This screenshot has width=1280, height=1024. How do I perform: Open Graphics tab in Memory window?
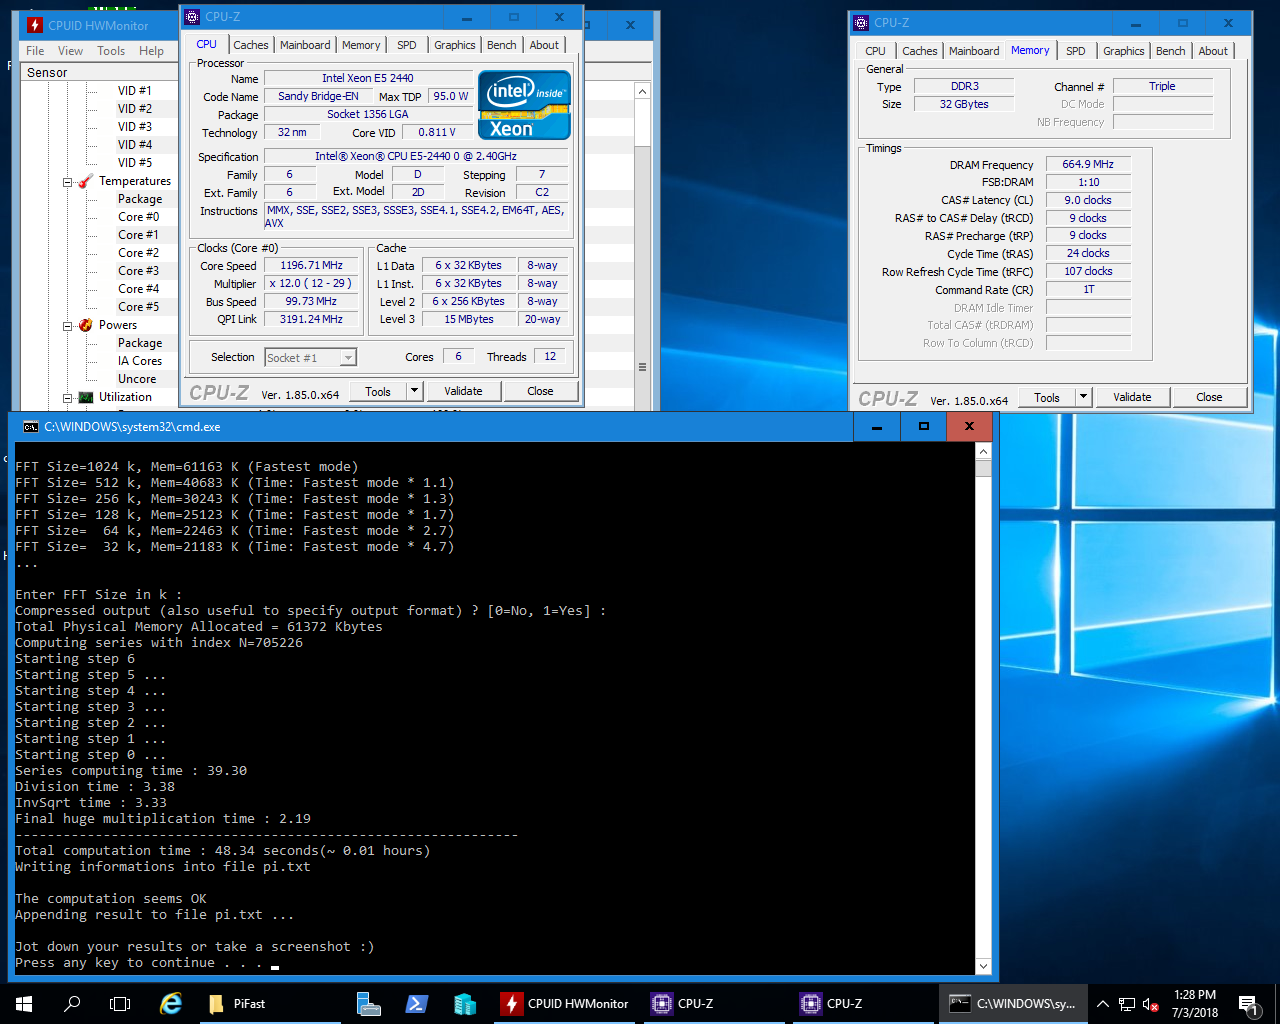[1124, 51]
